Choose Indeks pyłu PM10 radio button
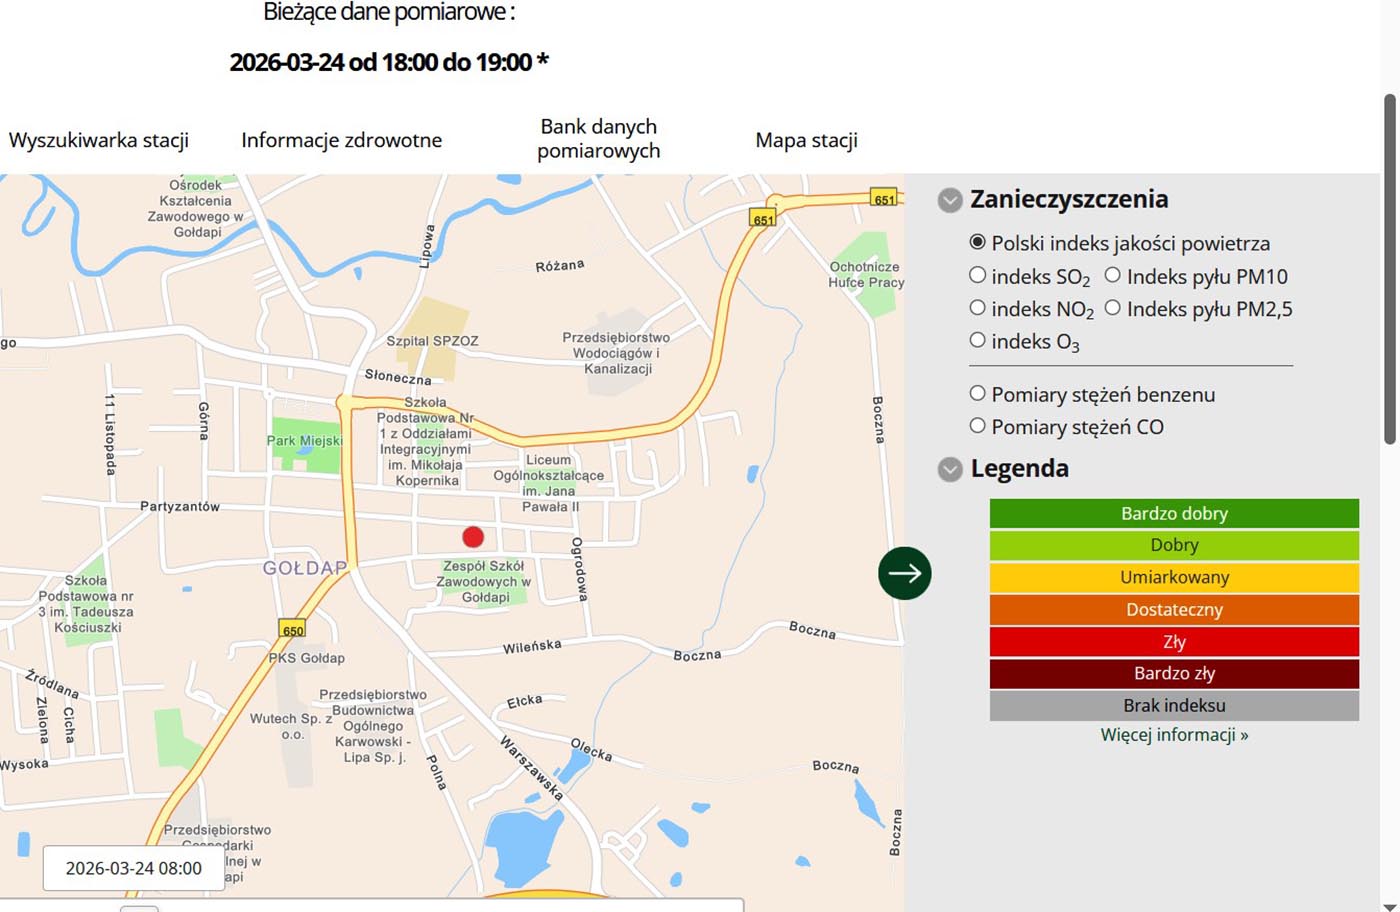Viewport: 1400px width, 912px height. tap(1112, 275)
